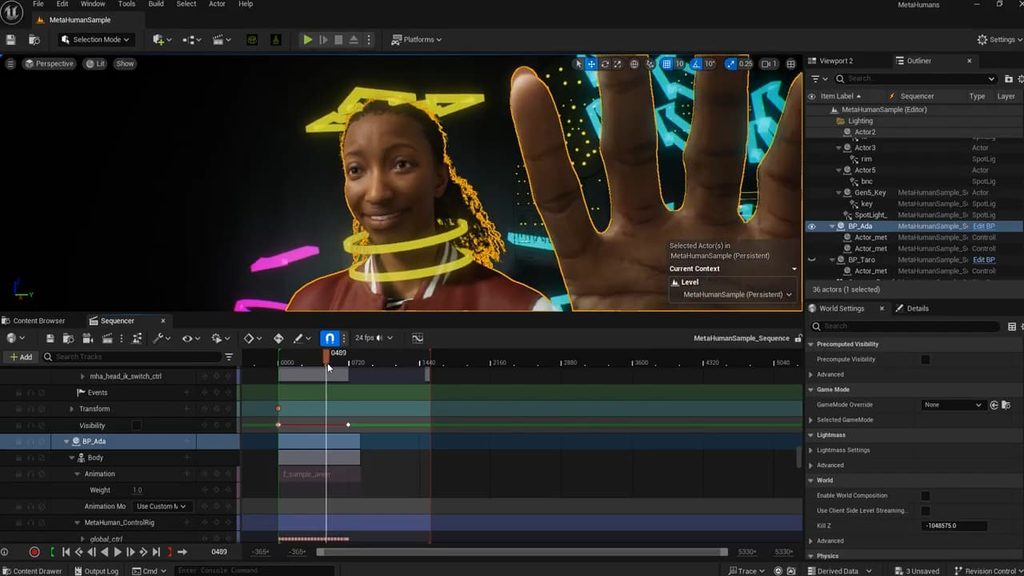Open the Build menu

coord(156,4)
